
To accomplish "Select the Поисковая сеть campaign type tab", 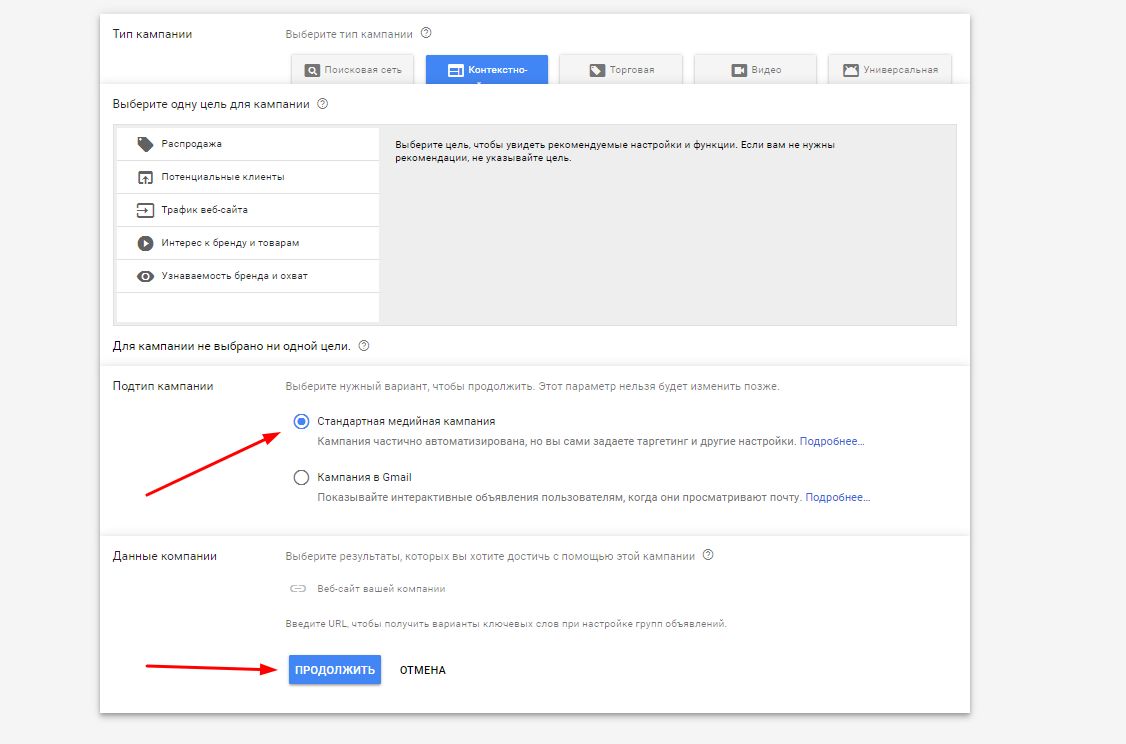I will [x=353, y=70].
